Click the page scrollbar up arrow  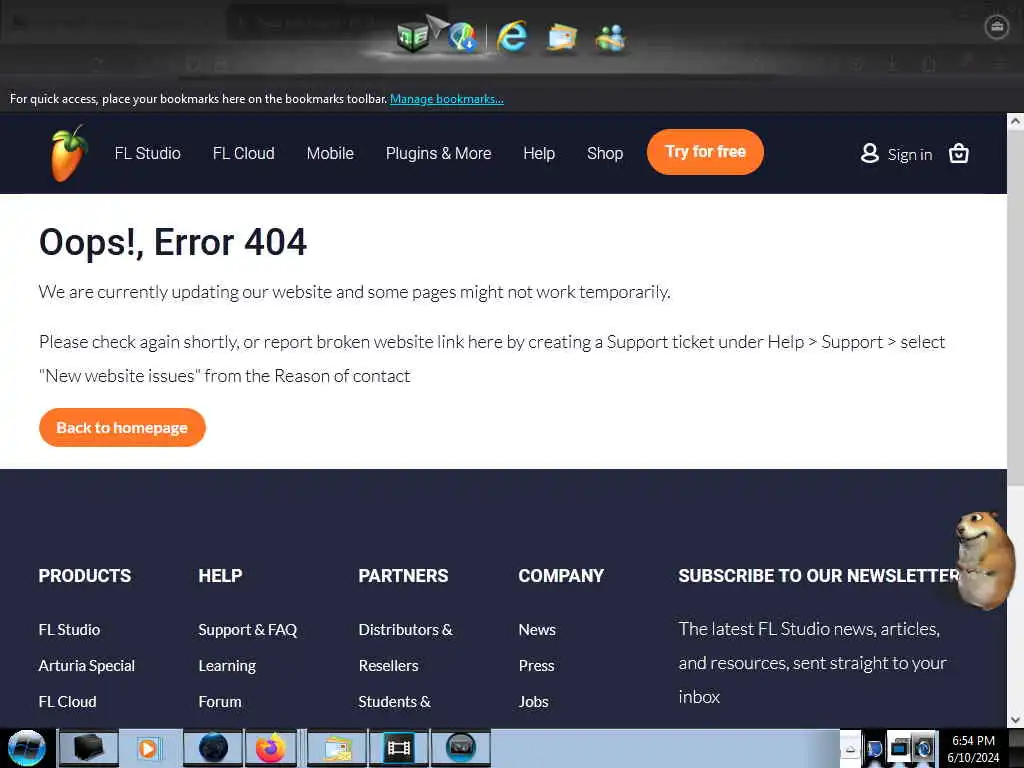(1015, 121)
